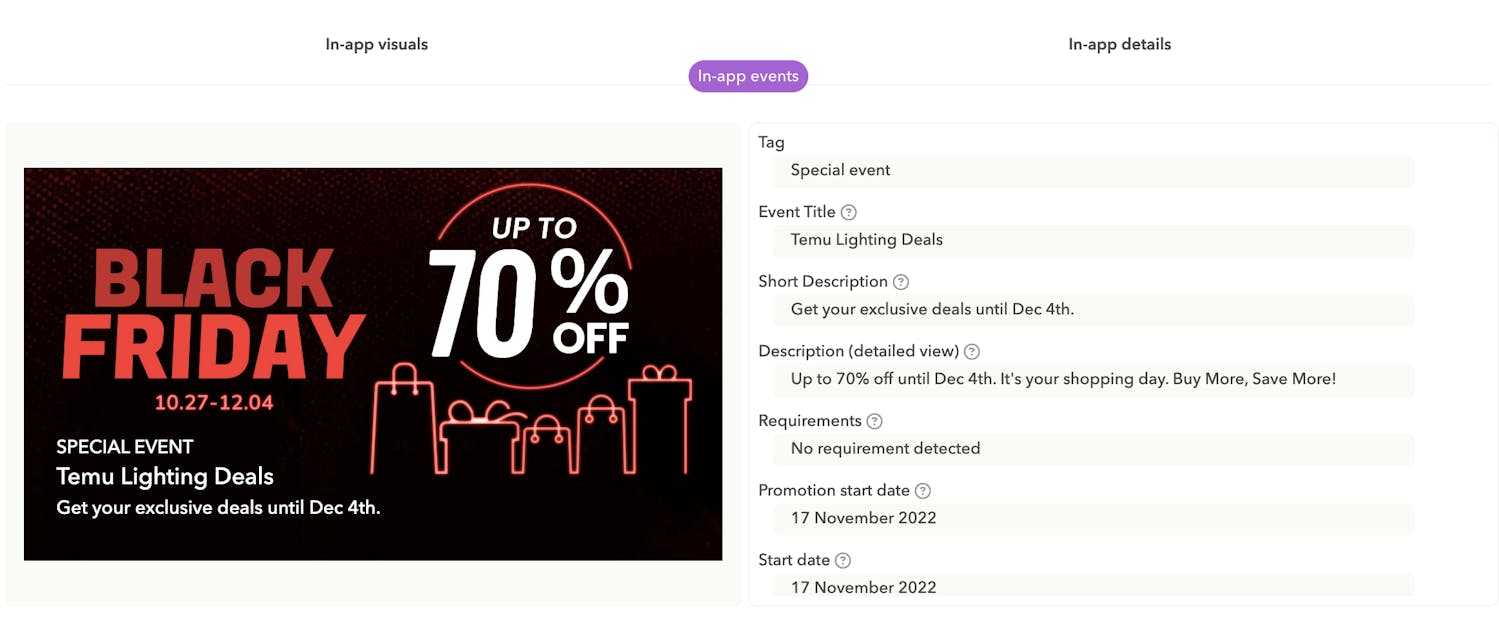Screen dimensions: 1499x624
Task: Switch to In-app details tab
Action: click(x=1119, y=44)
